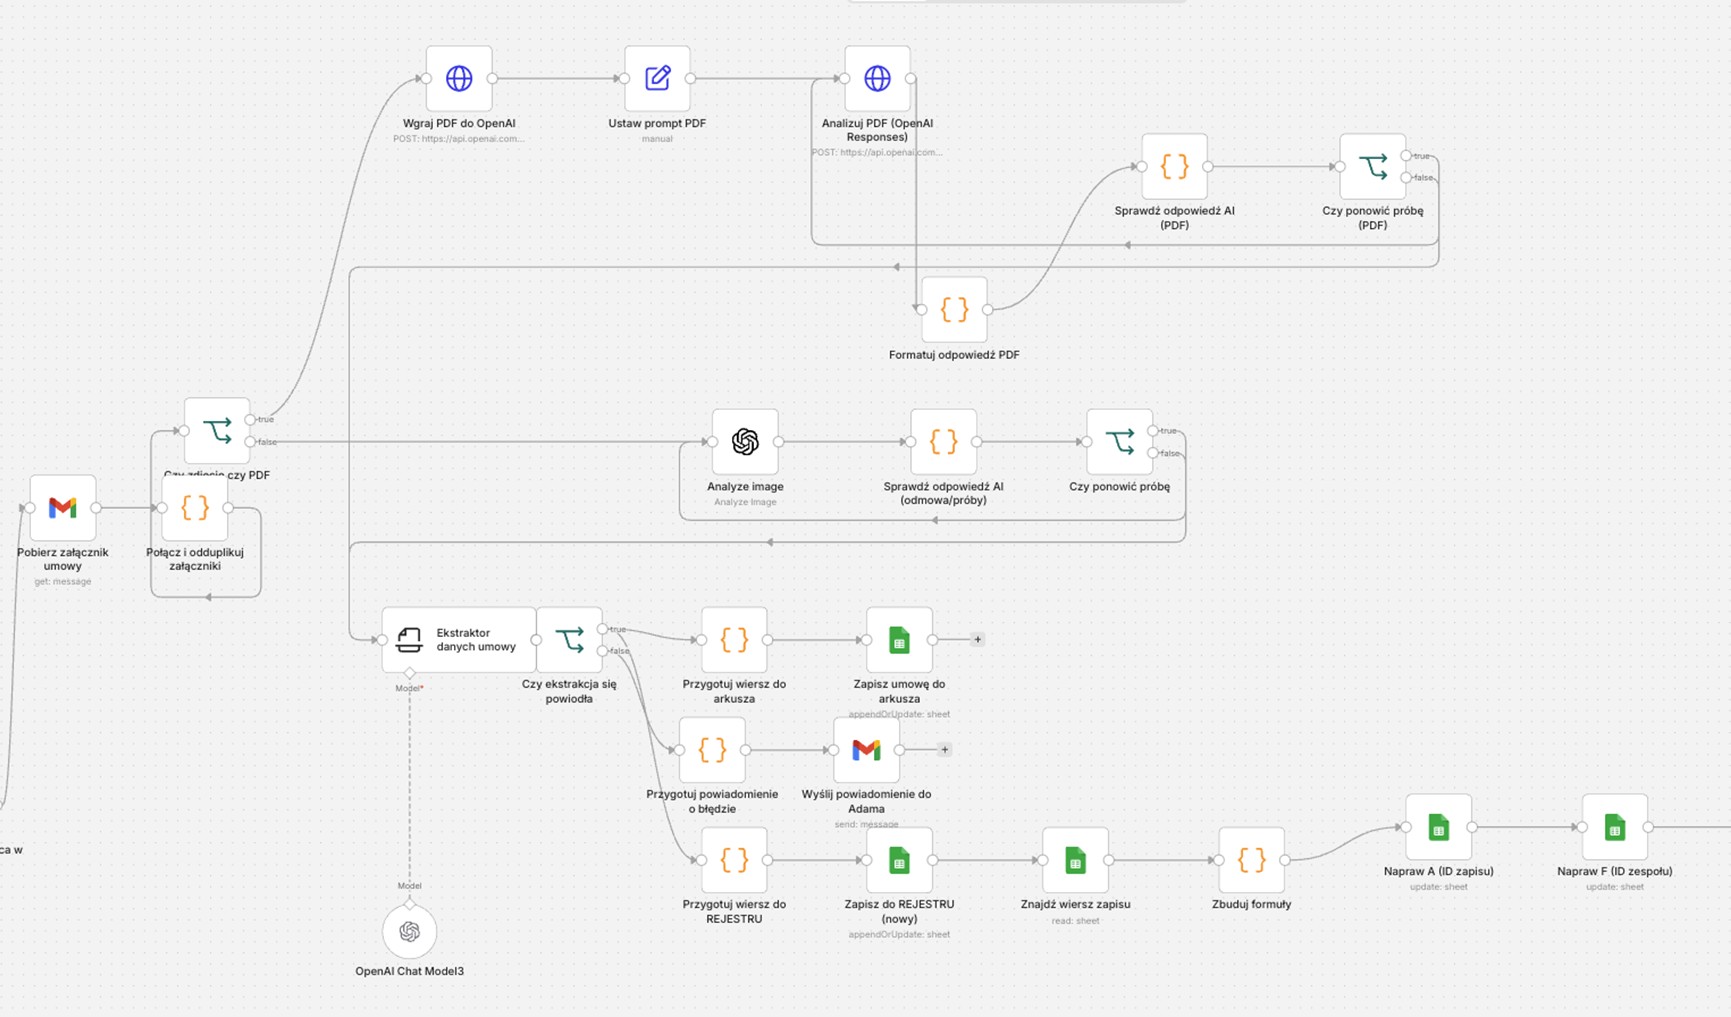Click the "manual" subtitle under Ustaw prompt PDF
1731x1017 pixels.
(657, 139)
